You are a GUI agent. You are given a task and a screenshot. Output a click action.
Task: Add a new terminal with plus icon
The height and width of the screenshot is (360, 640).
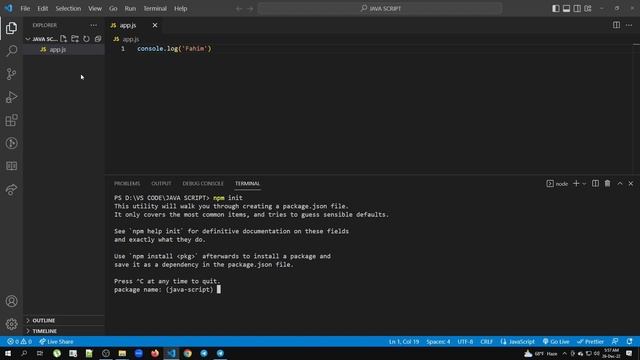[576, 184]
